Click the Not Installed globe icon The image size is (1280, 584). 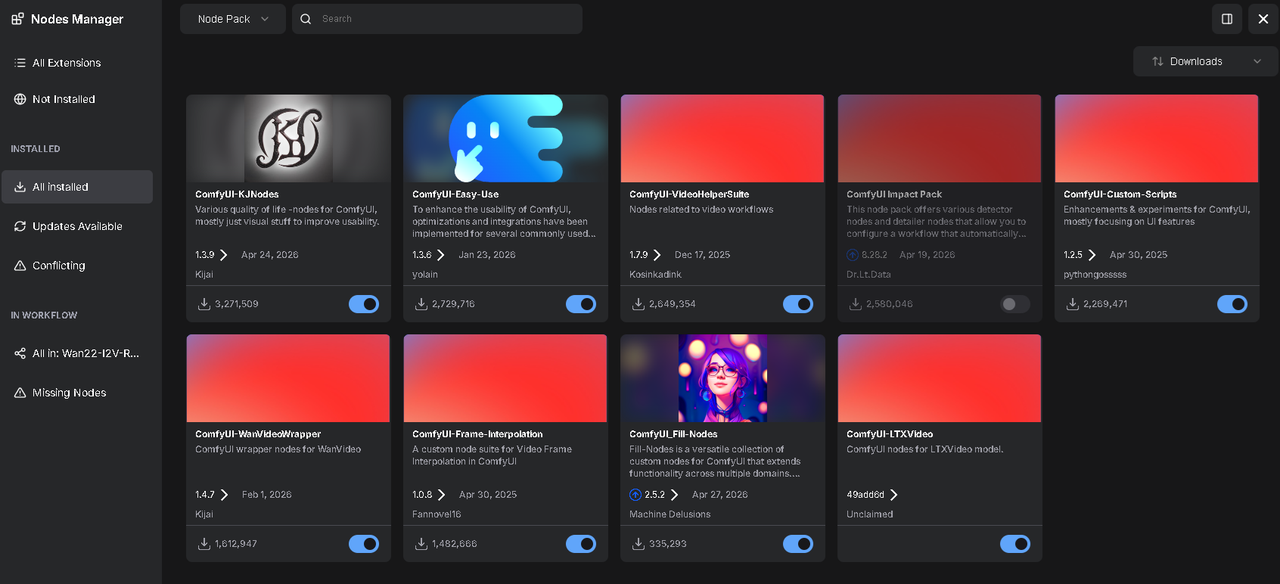pyautogui.click(x=20, y=99)
